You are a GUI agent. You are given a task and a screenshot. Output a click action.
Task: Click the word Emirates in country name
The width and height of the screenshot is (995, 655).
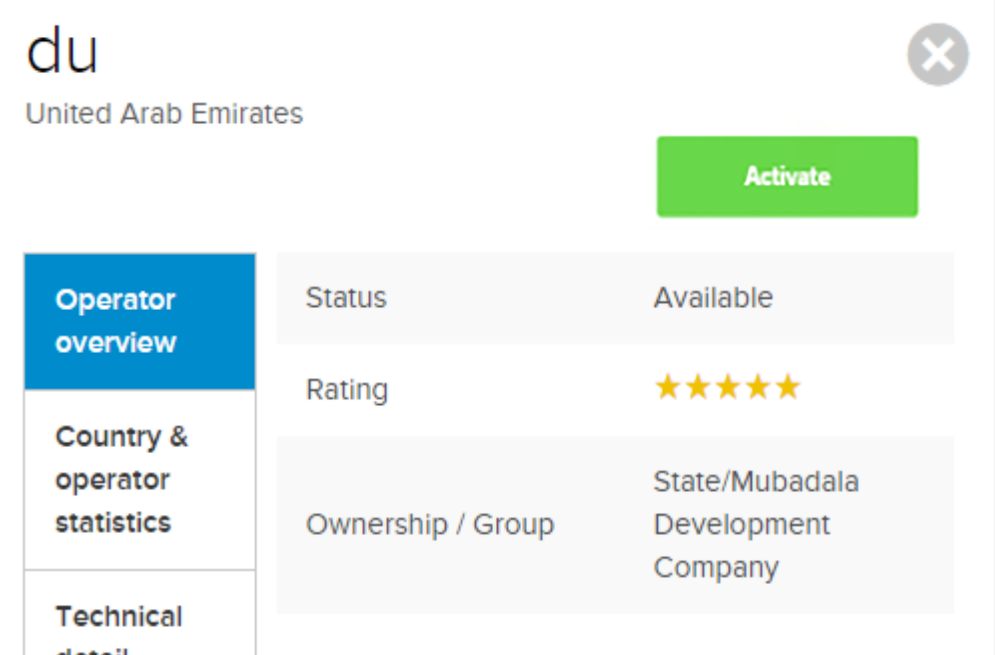pyautogui.click(x=249, y=114)
